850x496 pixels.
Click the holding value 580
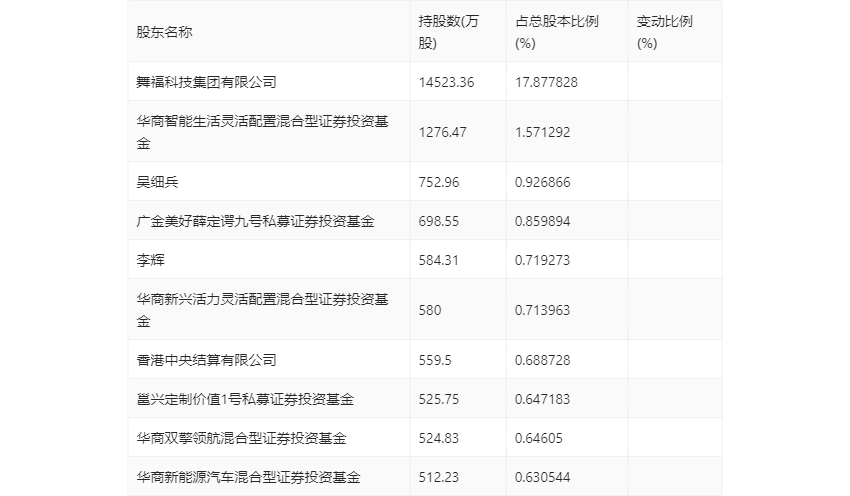pyautogui.click(x=430, y=310)
